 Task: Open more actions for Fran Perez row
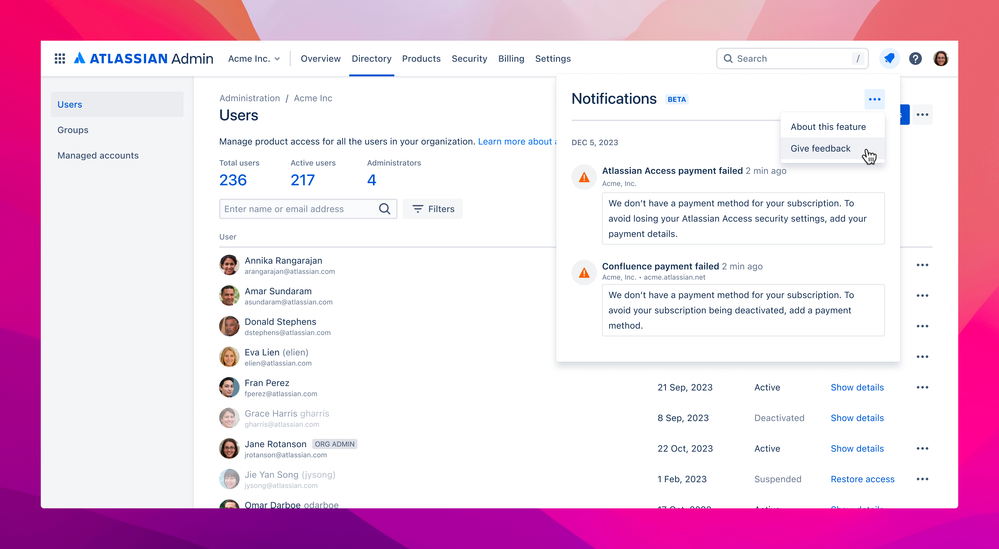click(922, 387)
